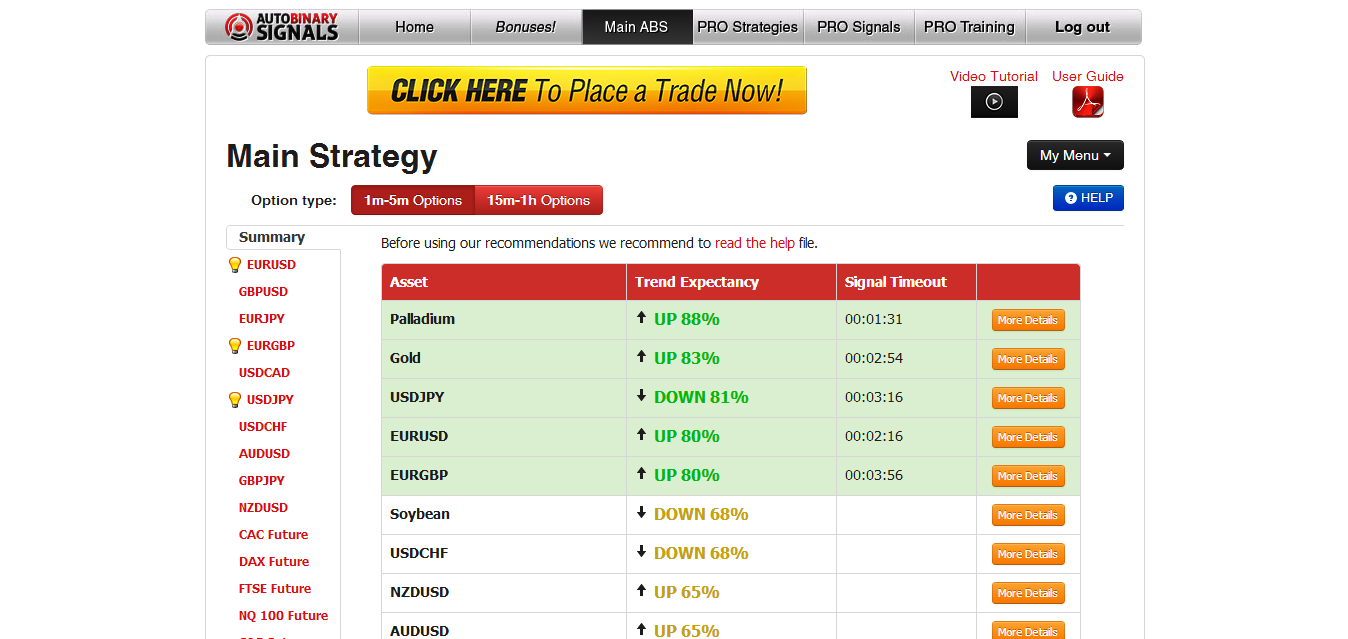The height and width of the screenshot is (639, 1348).
Task: Select NQ 100 Future in sidebar
Action: pos(283,616)
